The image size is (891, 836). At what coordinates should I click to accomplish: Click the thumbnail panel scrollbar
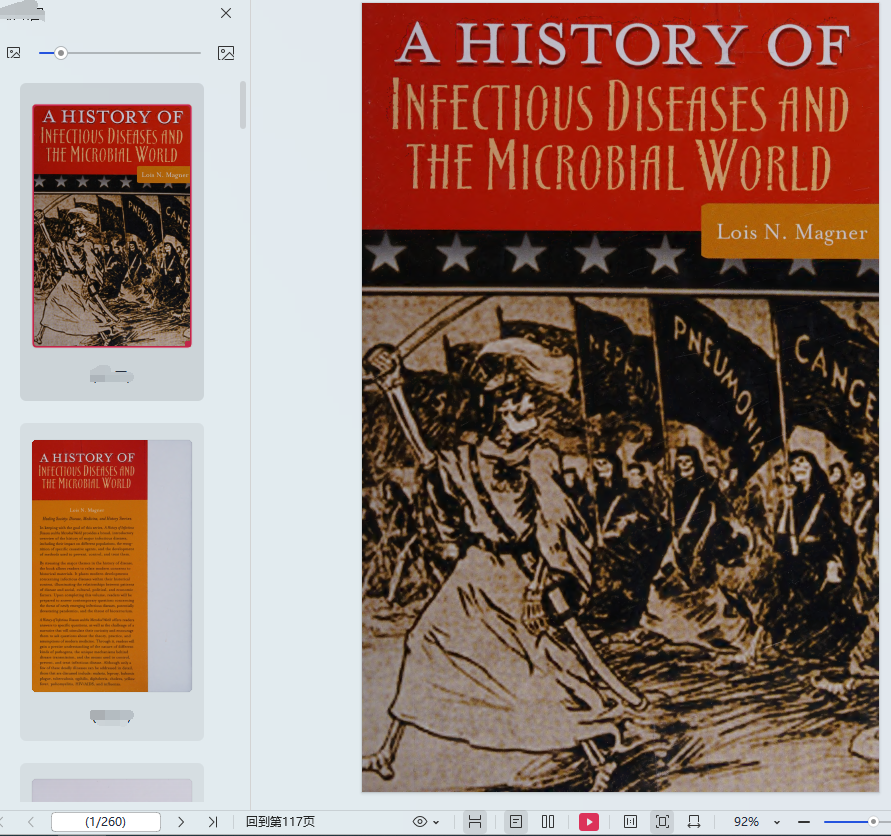[243, 105]
